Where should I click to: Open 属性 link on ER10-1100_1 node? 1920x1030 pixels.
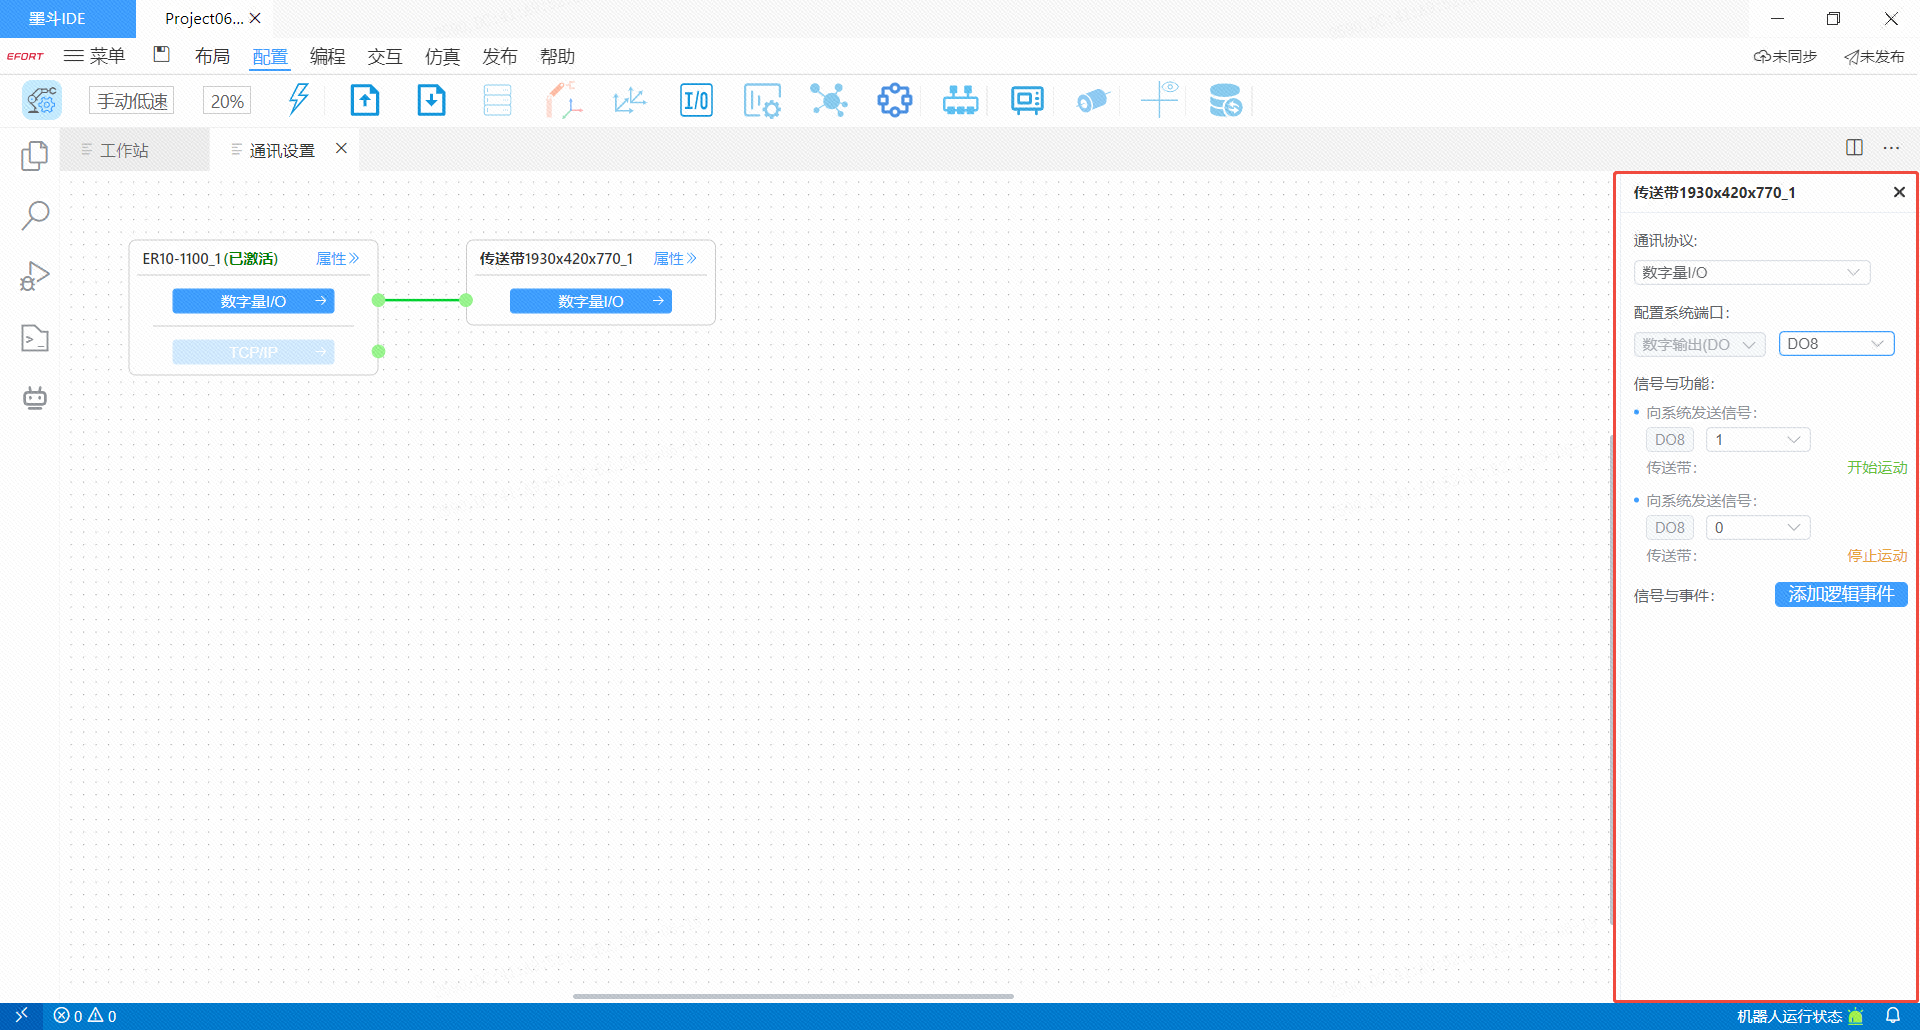click(337, 259)
